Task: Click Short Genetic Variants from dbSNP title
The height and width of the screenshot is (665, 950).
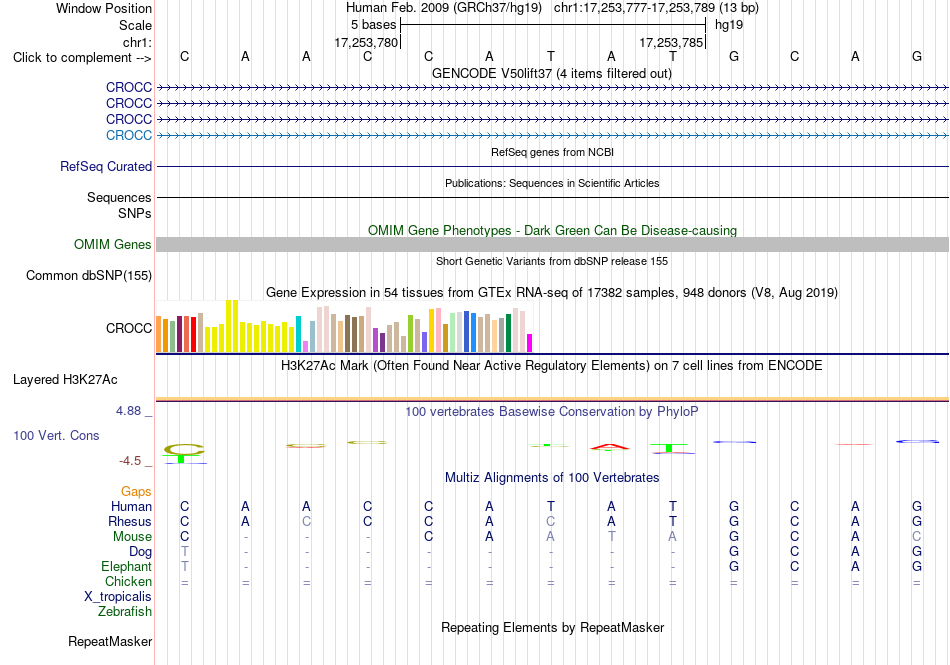Action: click(552, 262)
